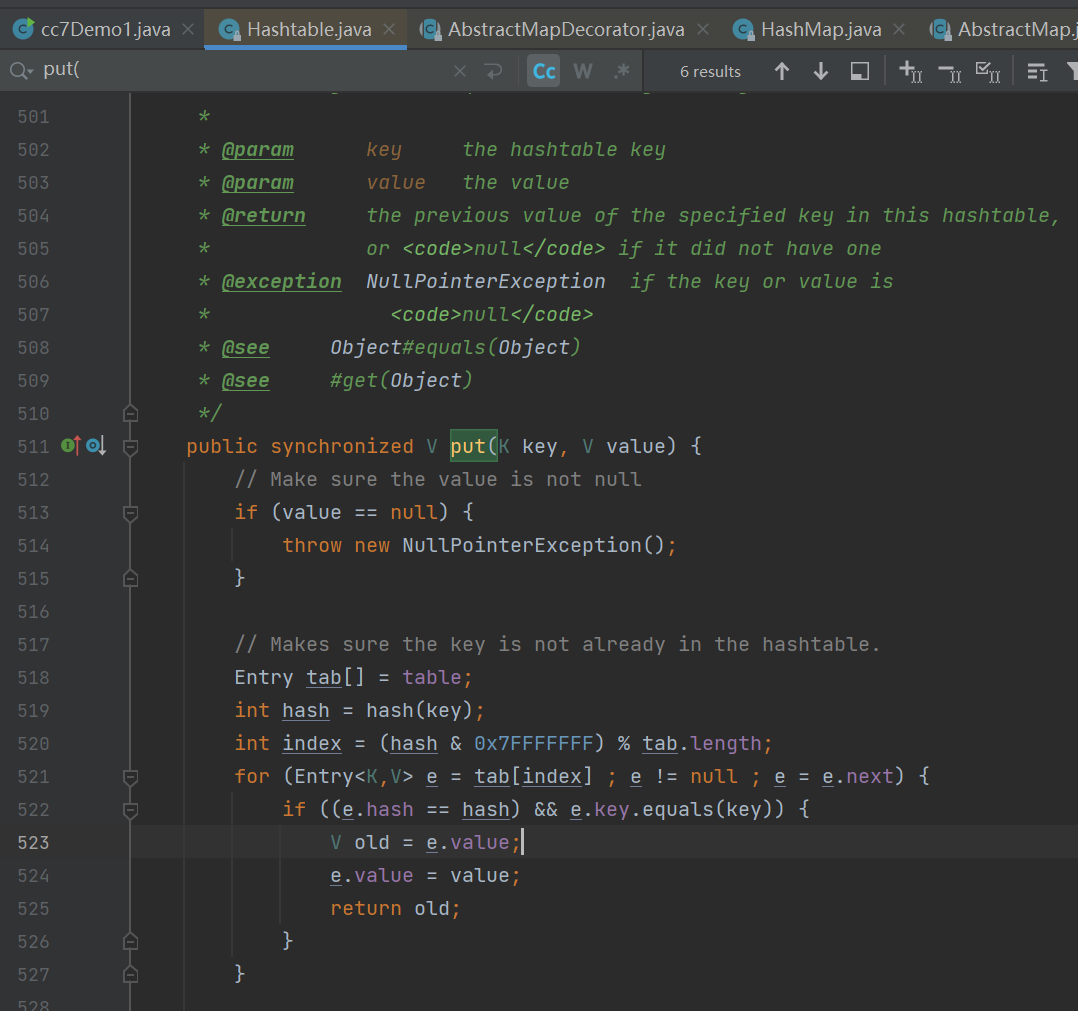Click fold end marker on line 527
The image size is (1078, 1011).
tap(130, 975)
